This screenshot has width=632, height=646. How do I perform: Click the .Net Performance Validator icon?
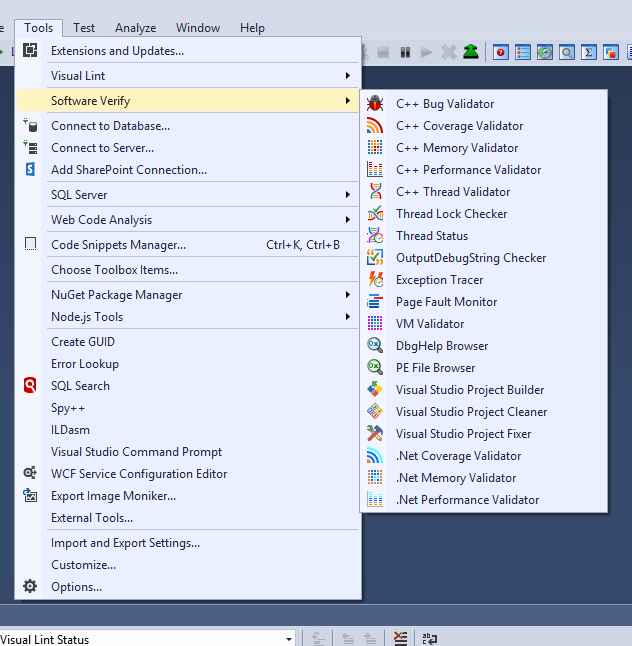click(x=375, y=500)
